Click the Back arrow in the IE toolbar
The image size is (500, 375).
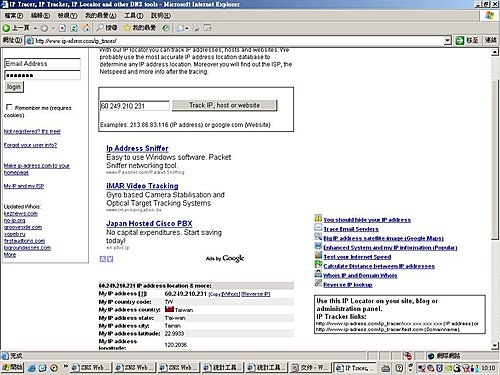[x=6, y=28]
